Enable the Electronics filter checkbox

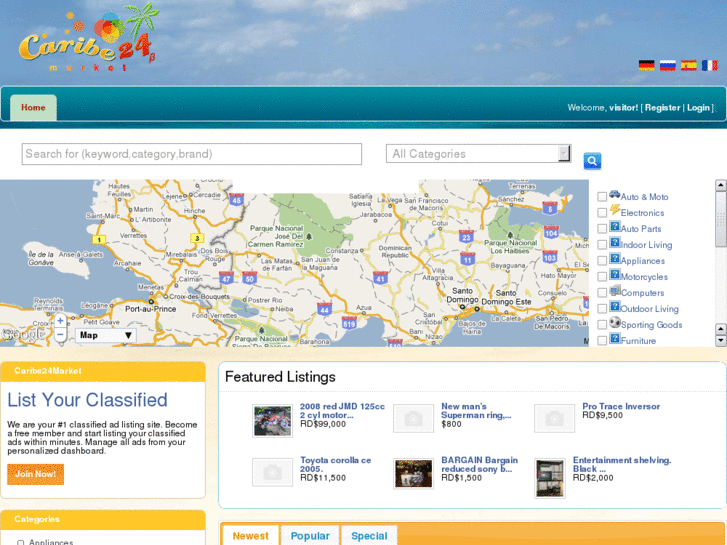(602, 213)
